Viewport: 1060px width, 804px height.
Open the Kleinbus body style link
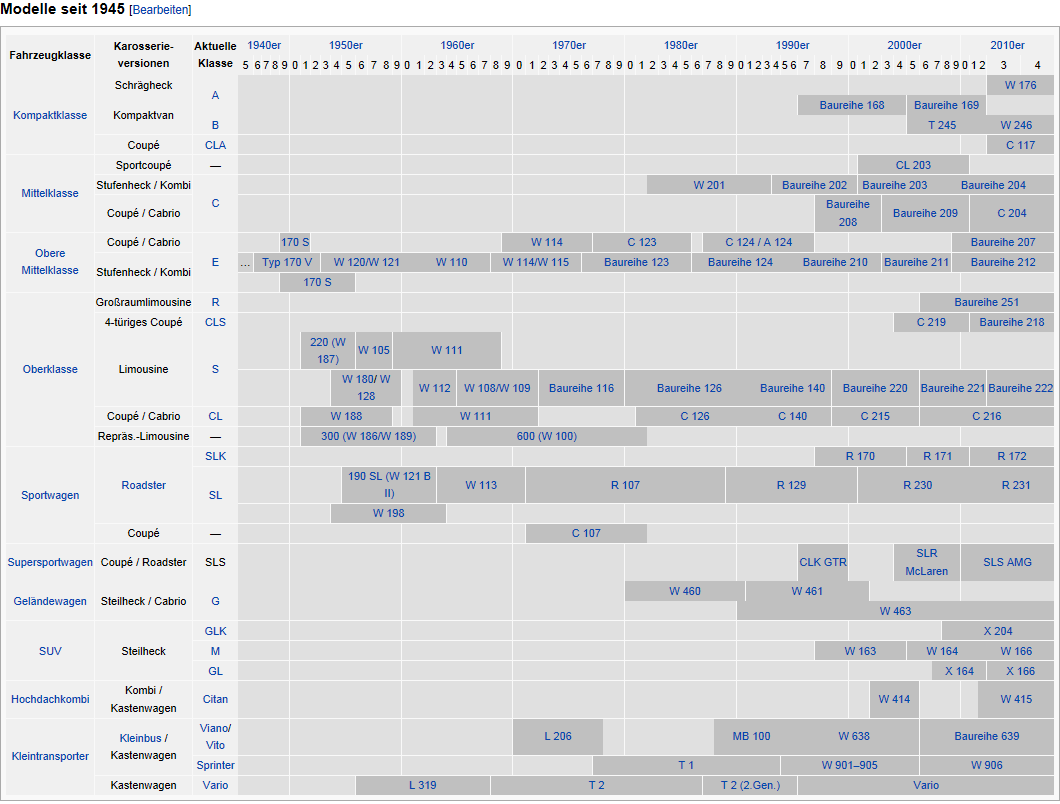point(140,738)
